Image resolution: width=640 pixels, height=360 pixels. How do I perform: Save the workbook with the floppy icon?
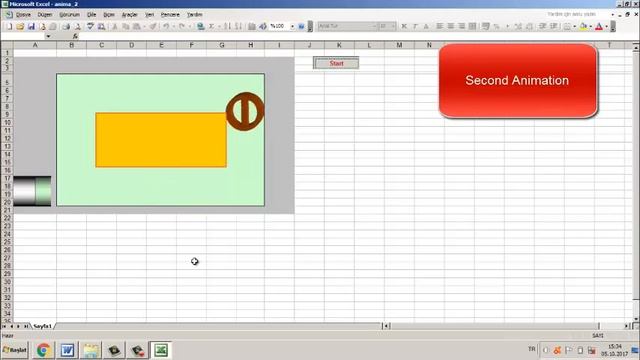tap(31, 27)
